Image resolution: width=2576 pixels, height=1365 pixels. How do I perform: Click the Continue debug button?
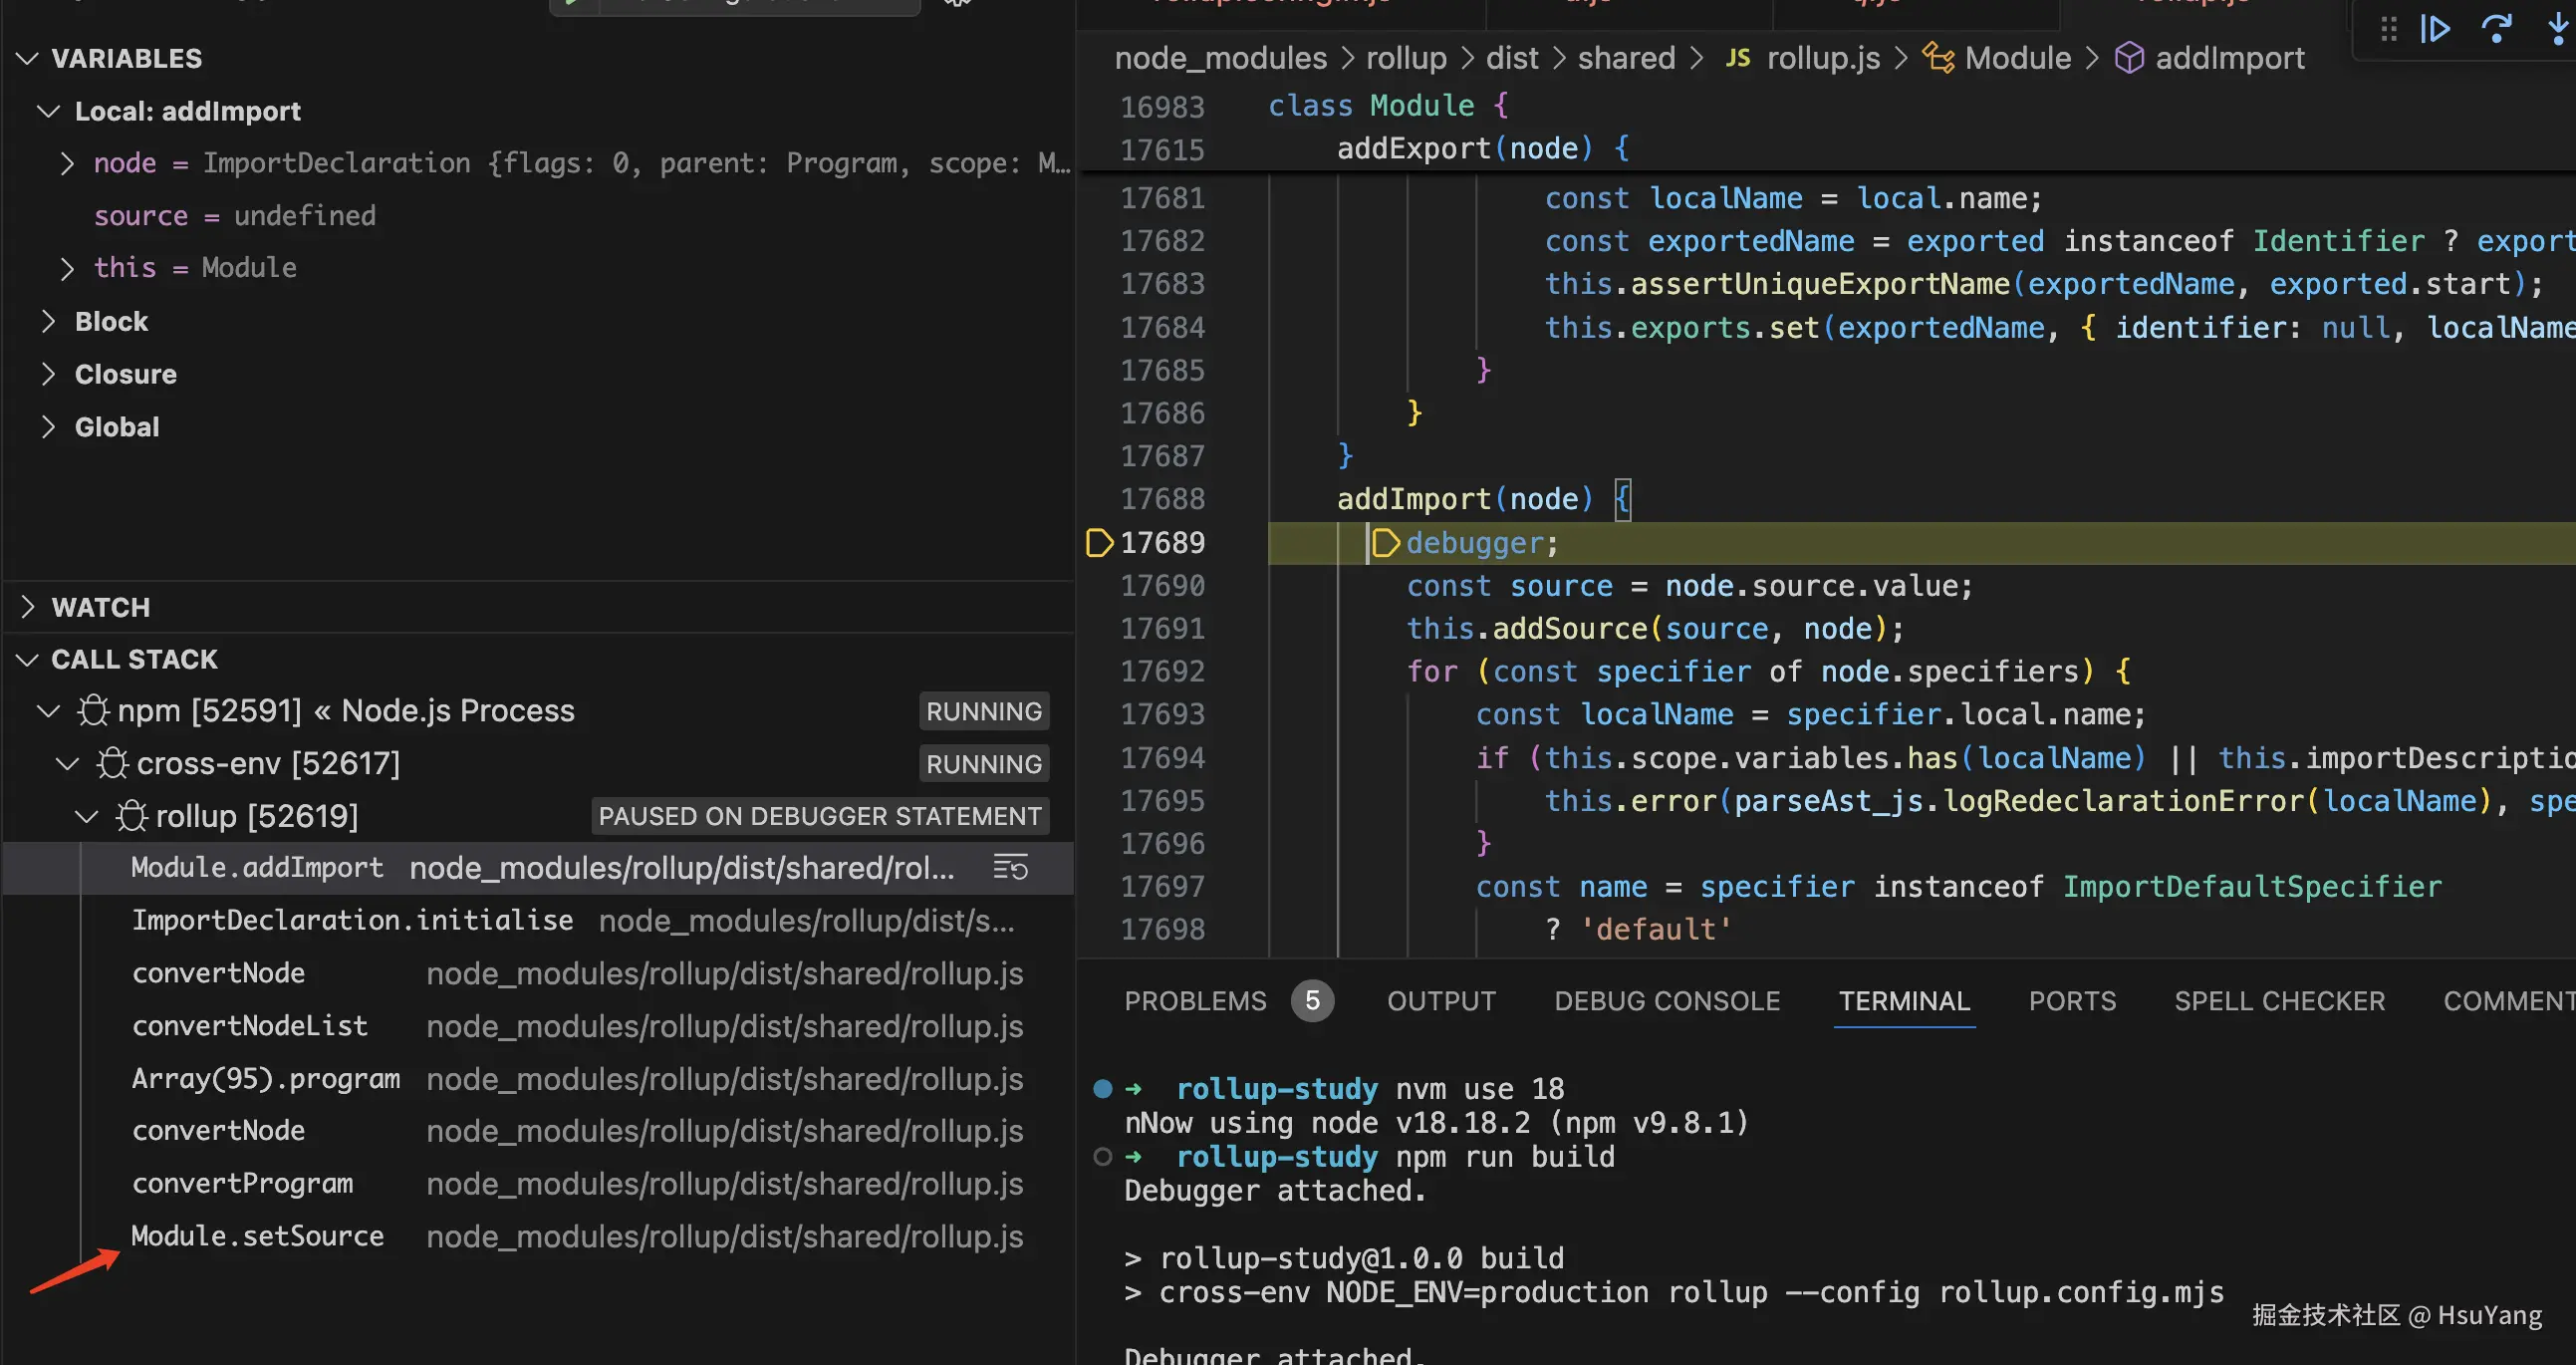[x=2435, y=29]
